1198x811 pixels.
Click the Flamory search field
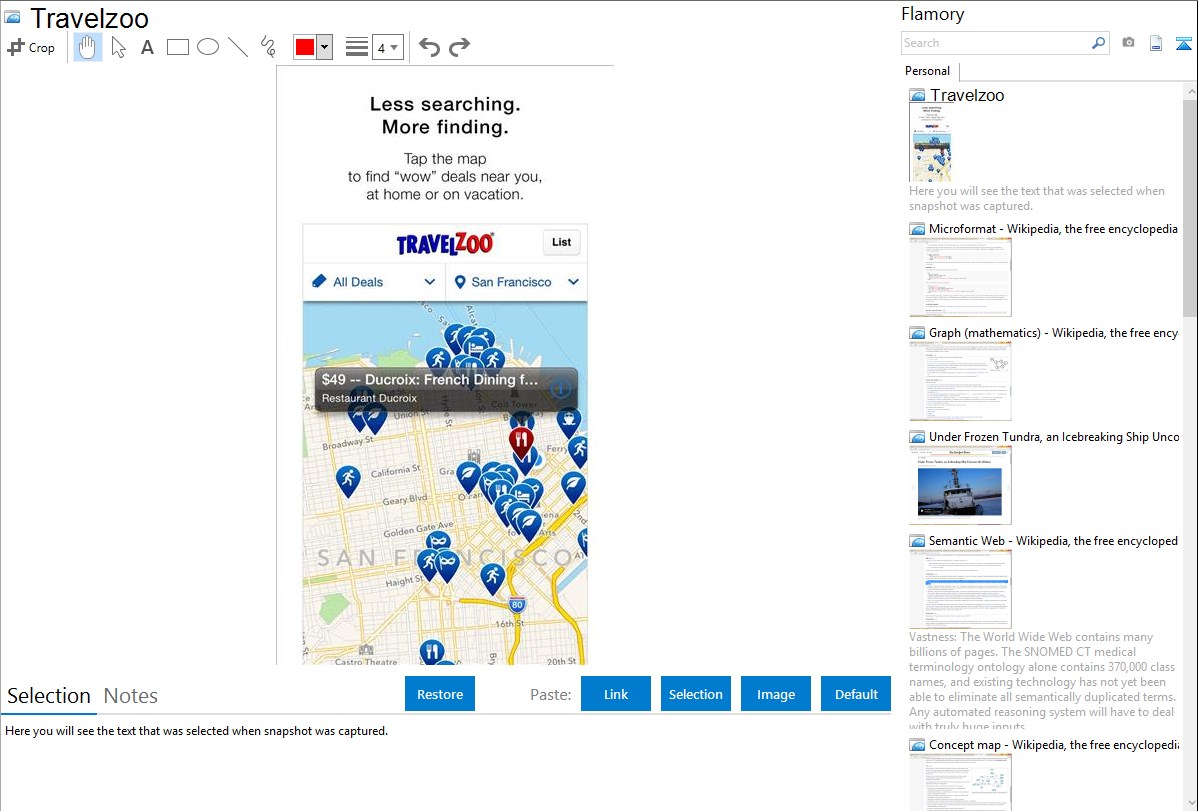(996, 43)
